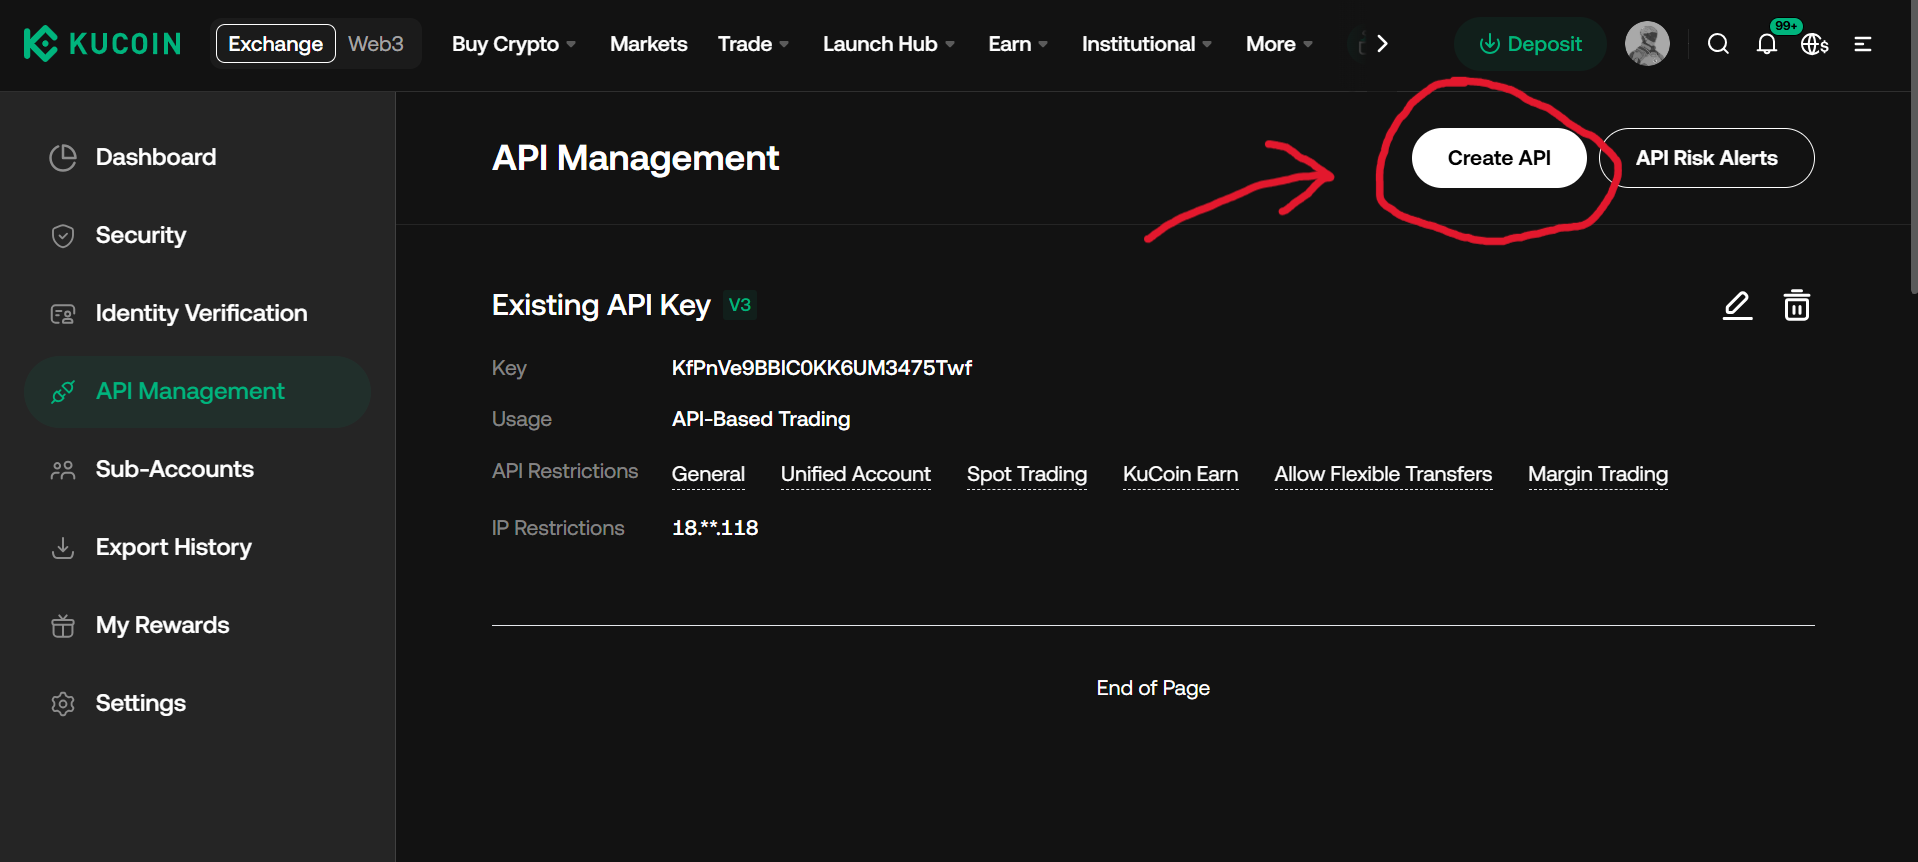Open My Rewards in sidebar

pyautogui.click(x=198, y=626)
